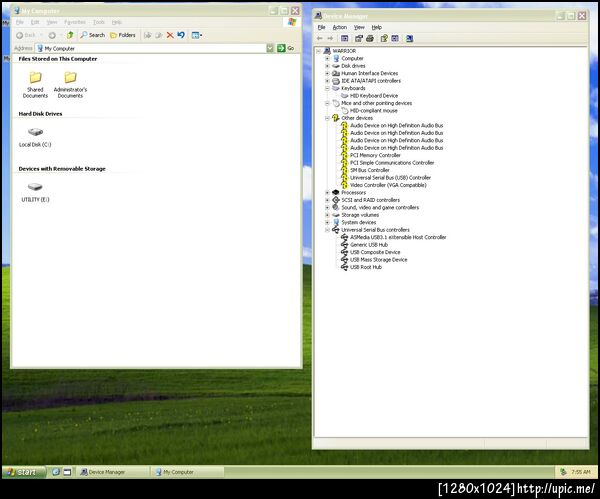Screen dimensions: 600x499
Task: Expand the Disk drives node
Action: click(327, 66)
